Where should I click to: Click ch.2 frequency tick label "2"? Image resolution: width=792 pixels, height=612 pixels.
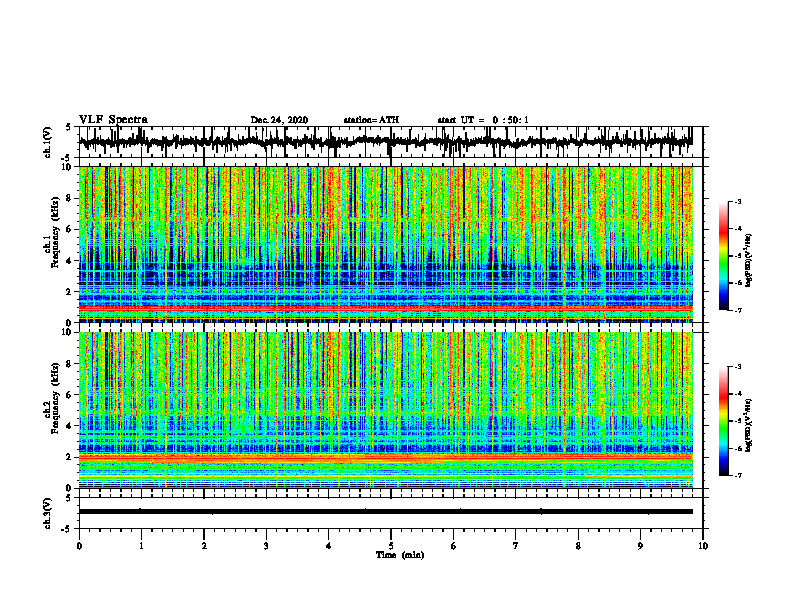coord(70,457)
